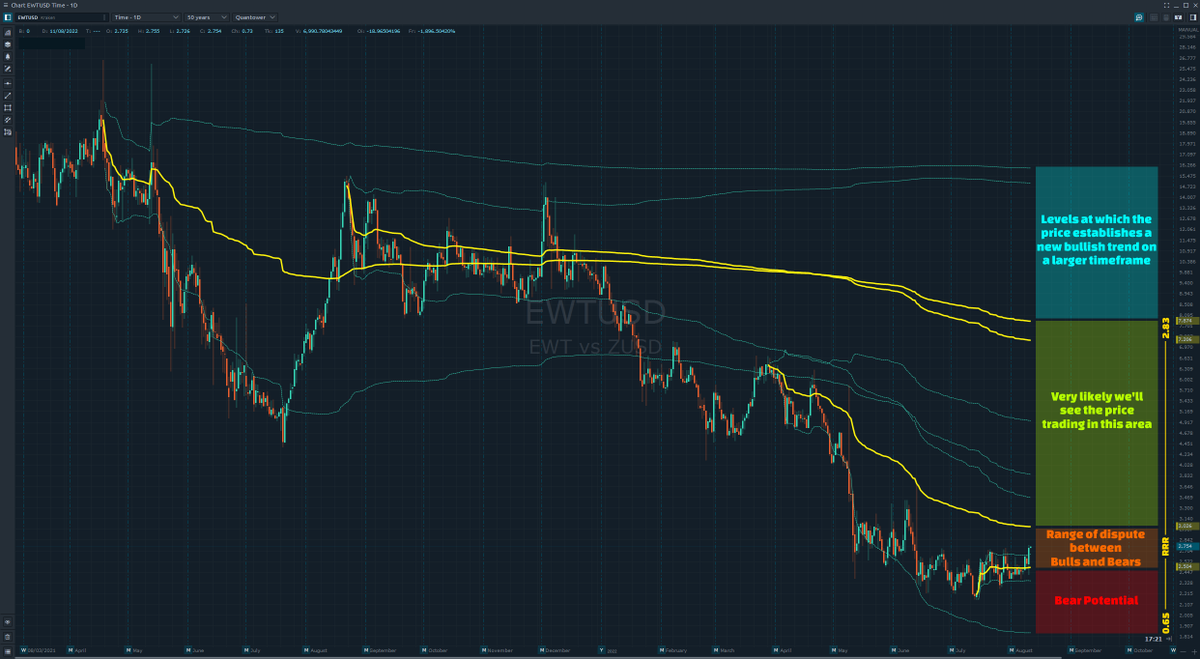Toggle drawings visibility eye icon

click(7, 622)
